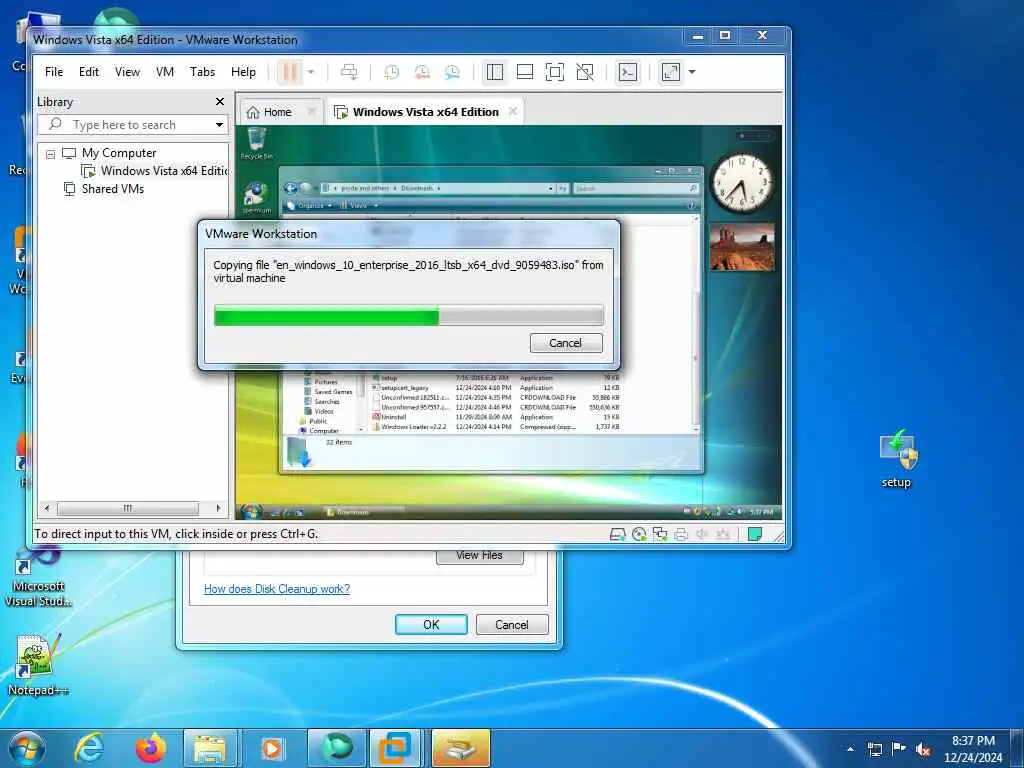Open the Library search dropdown arrow

219,125
